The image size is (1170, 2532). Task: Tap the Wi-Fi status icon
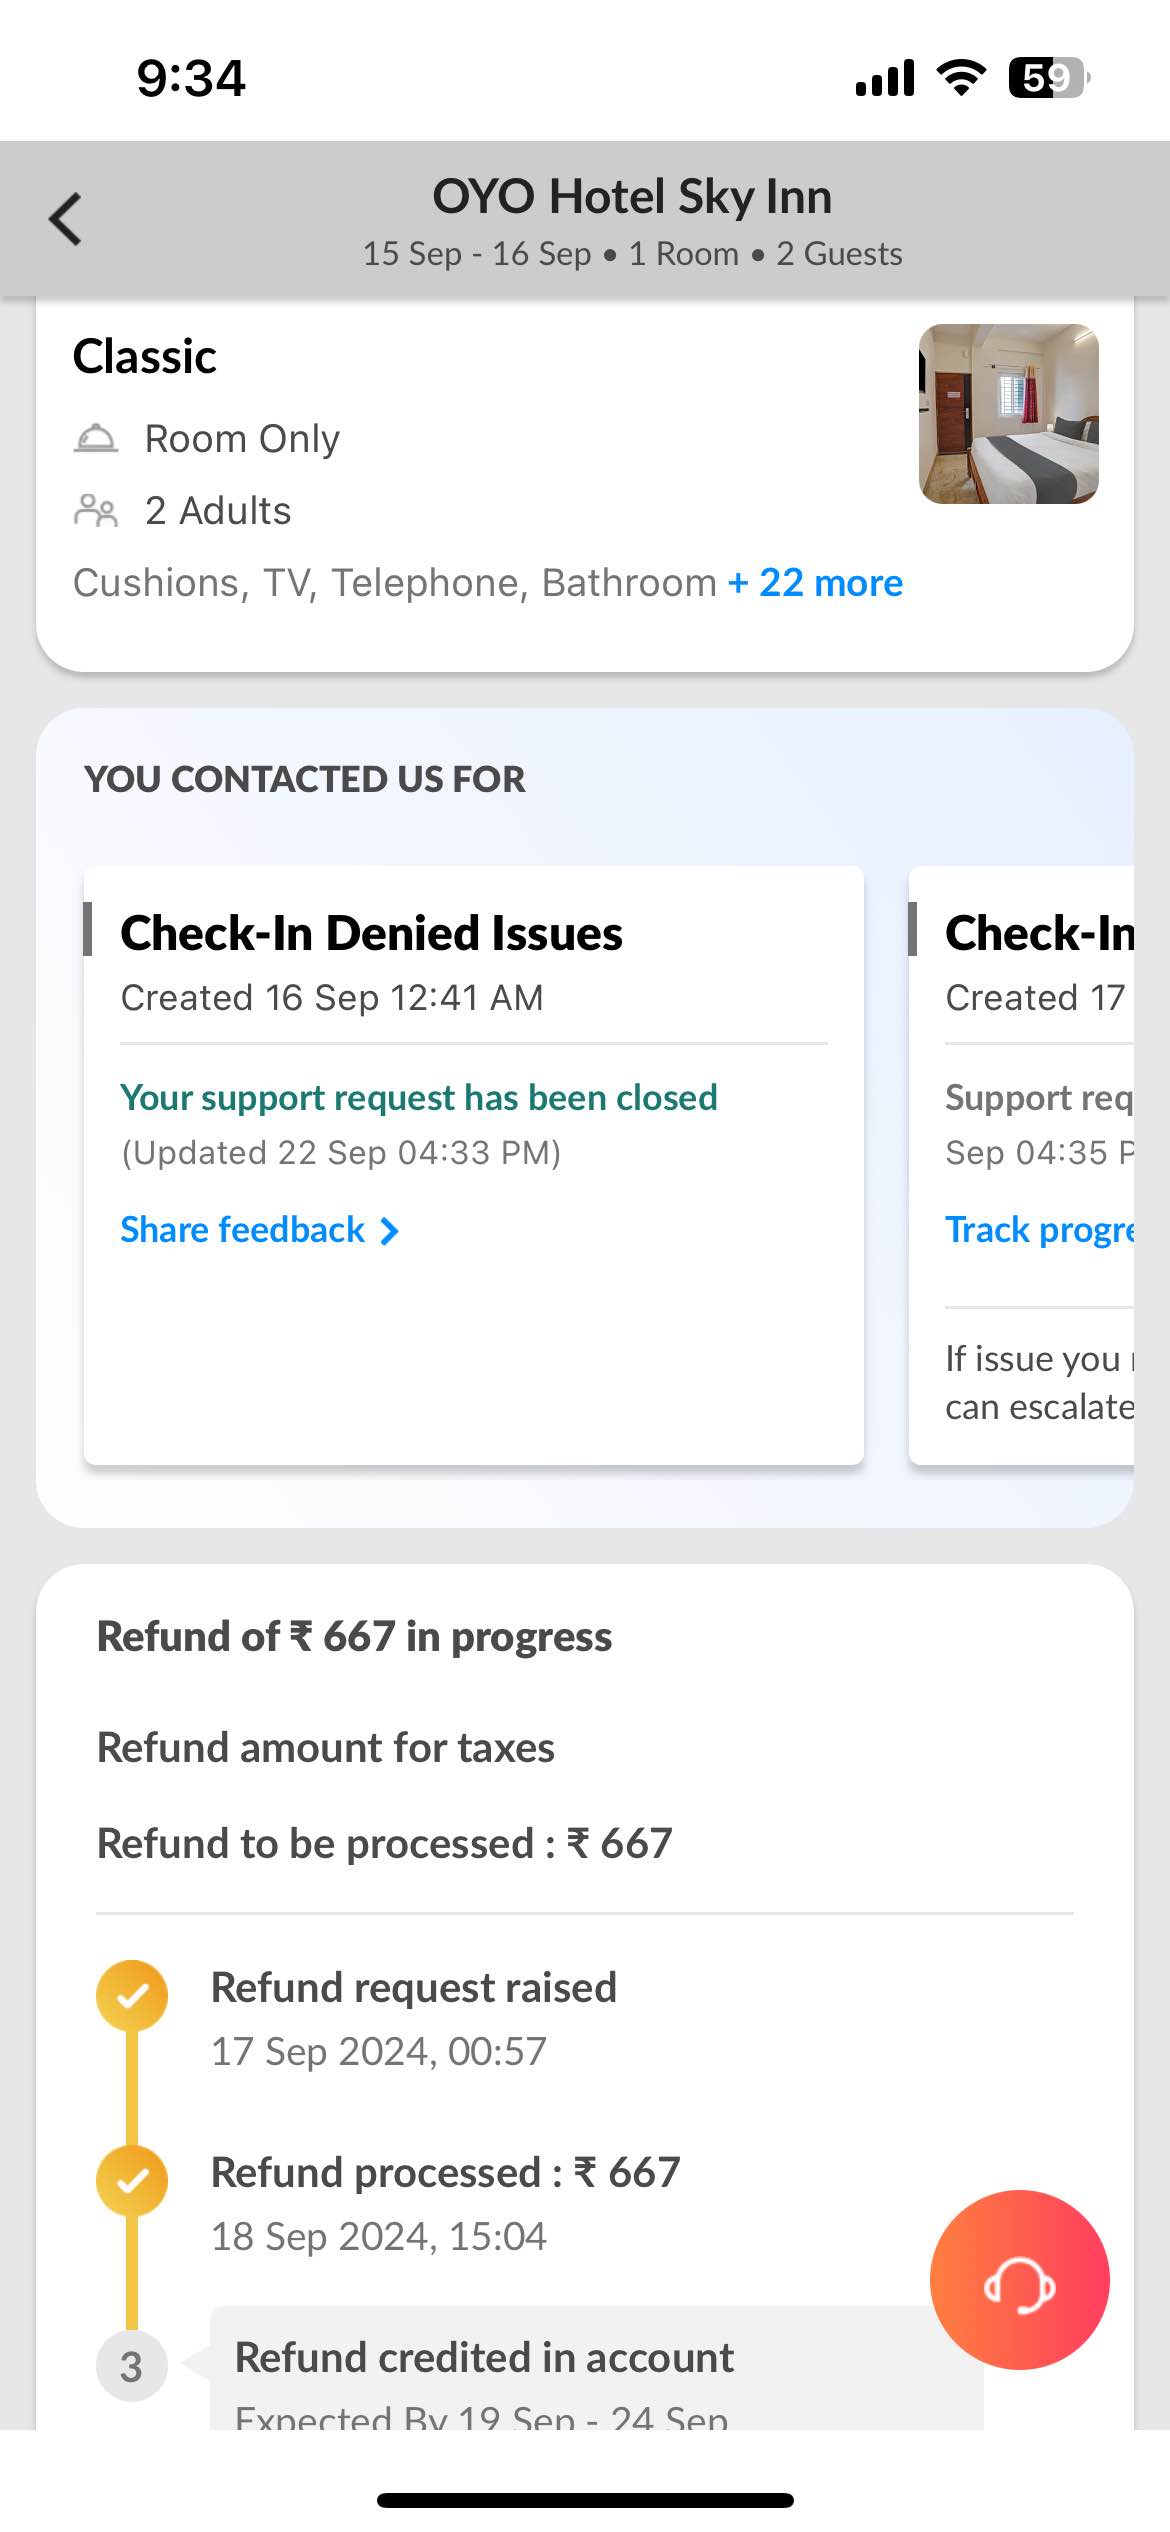961,77
